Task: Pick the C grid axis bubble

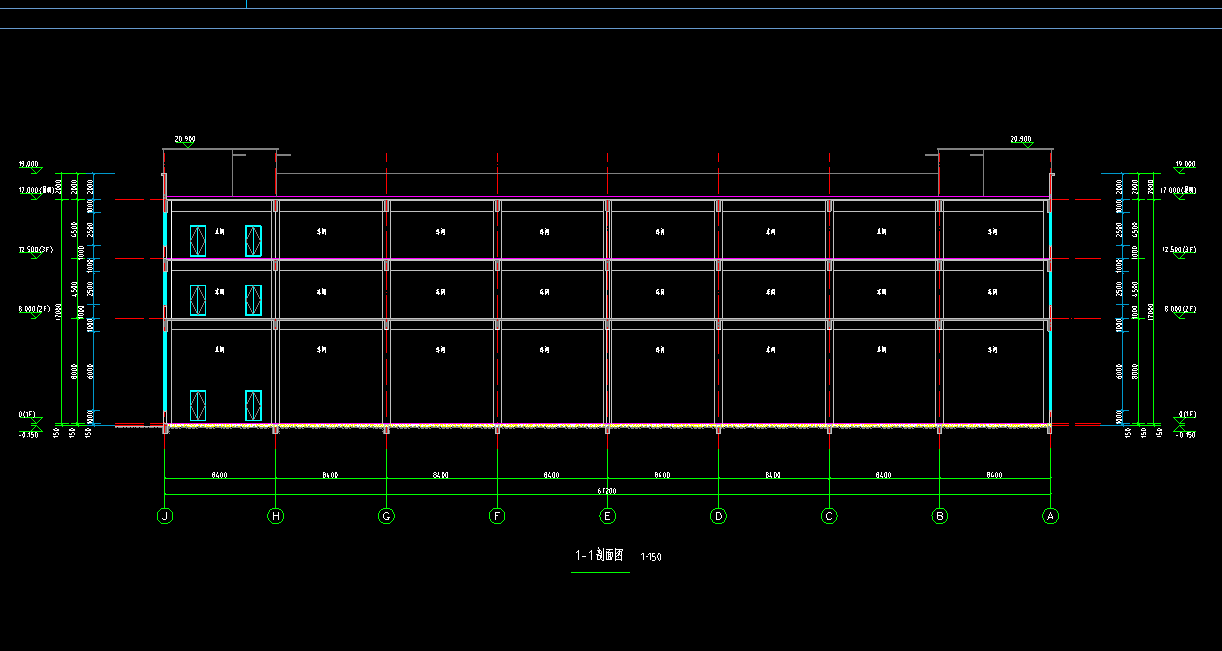Action: [828, 516]
